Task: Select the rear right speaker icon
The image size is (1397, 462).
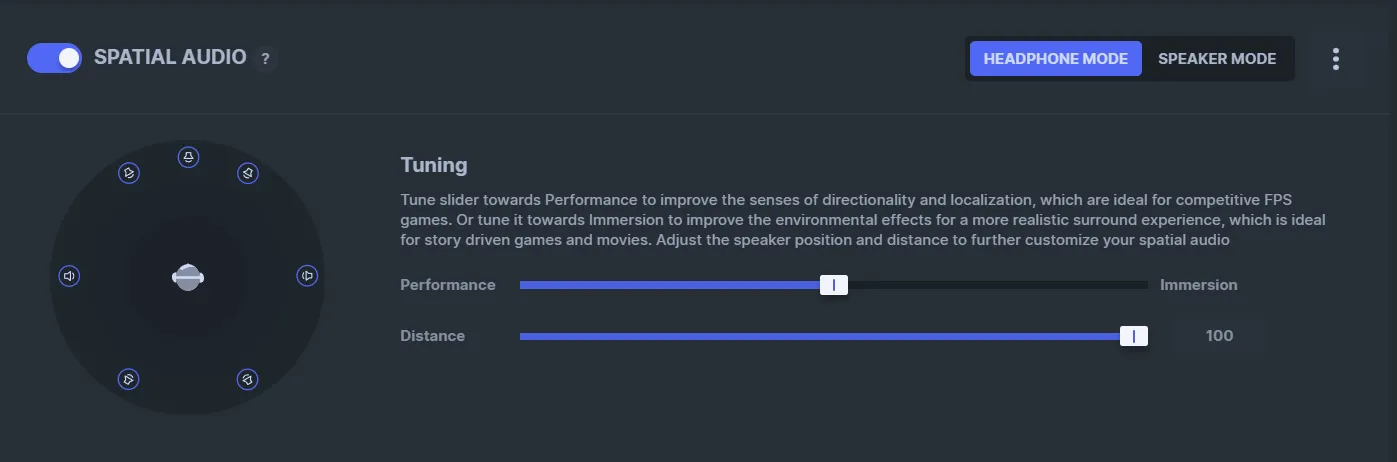Action: pyautogui.click(x=247, y=379)
